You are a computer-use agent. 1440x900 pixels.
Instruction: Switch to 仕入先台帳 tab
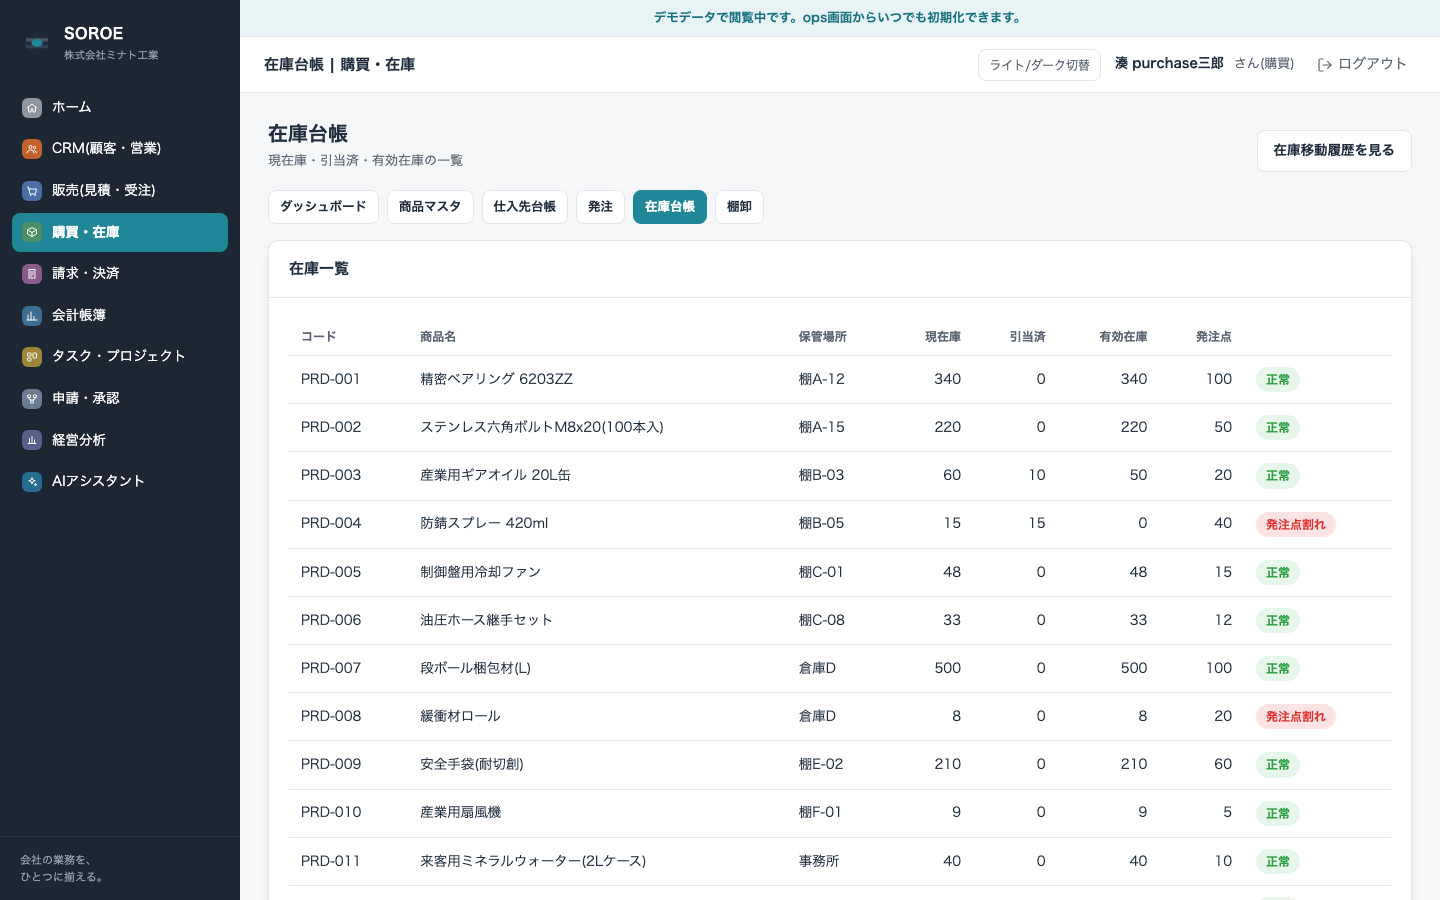point(525,207)
